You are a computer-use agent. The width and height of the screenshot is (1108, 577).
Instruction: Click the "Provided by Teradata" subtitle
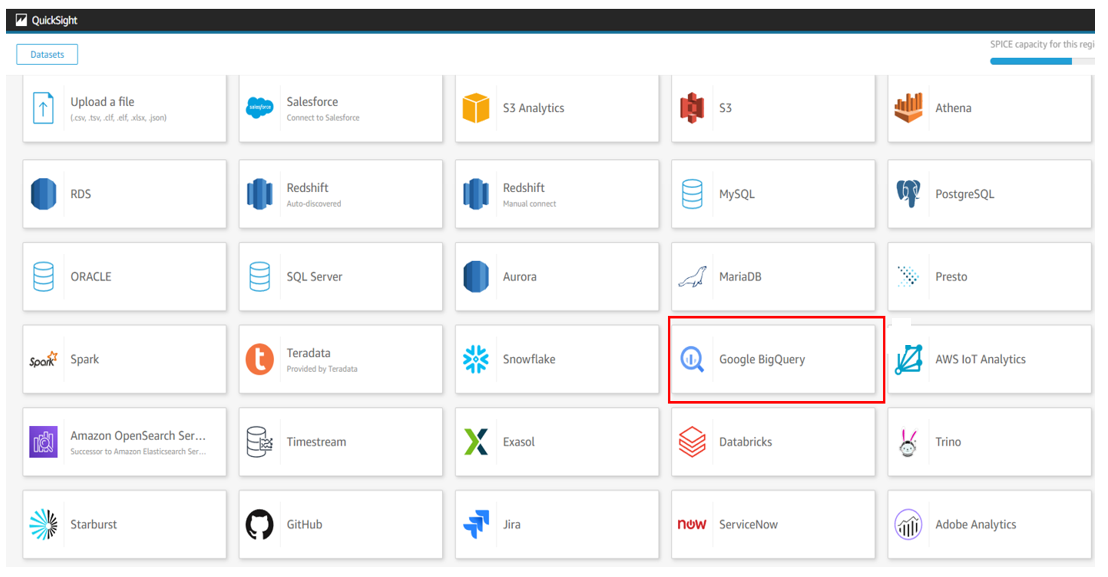coord(322,369)
